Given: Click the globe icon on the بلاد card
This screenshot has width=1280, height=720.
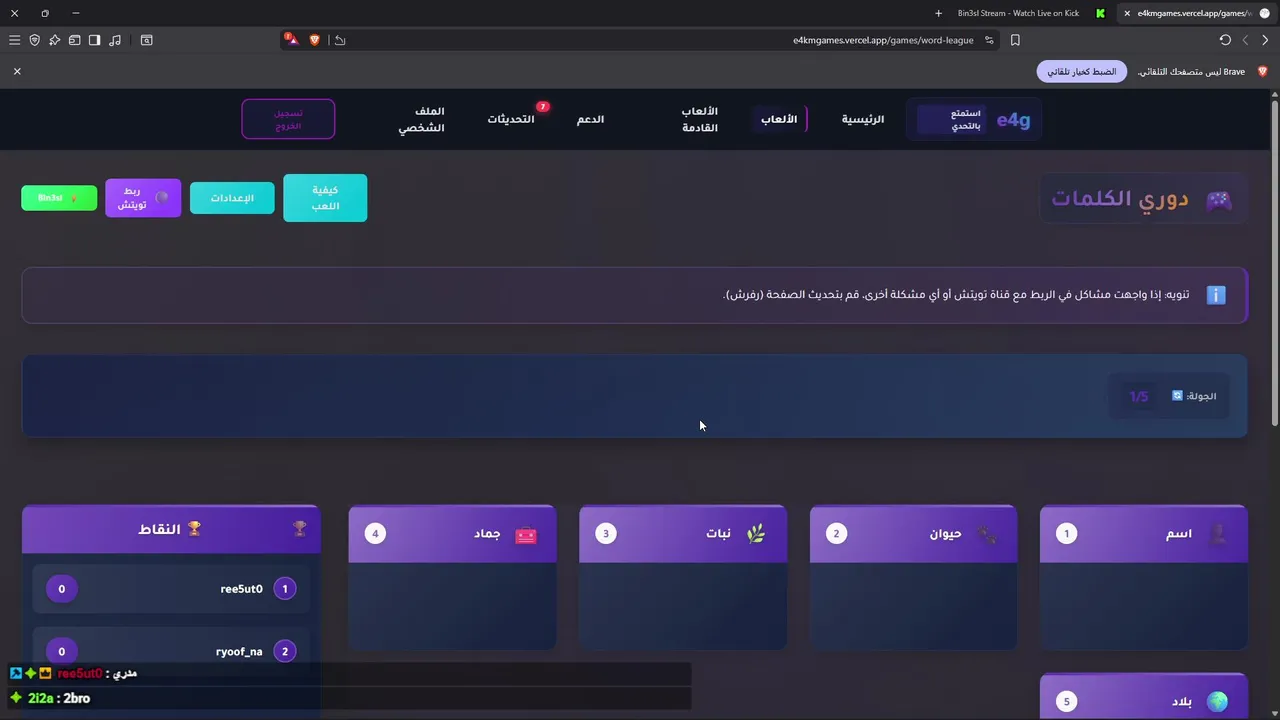Looking at the screenshot, I should click(x=1217, y=702).
